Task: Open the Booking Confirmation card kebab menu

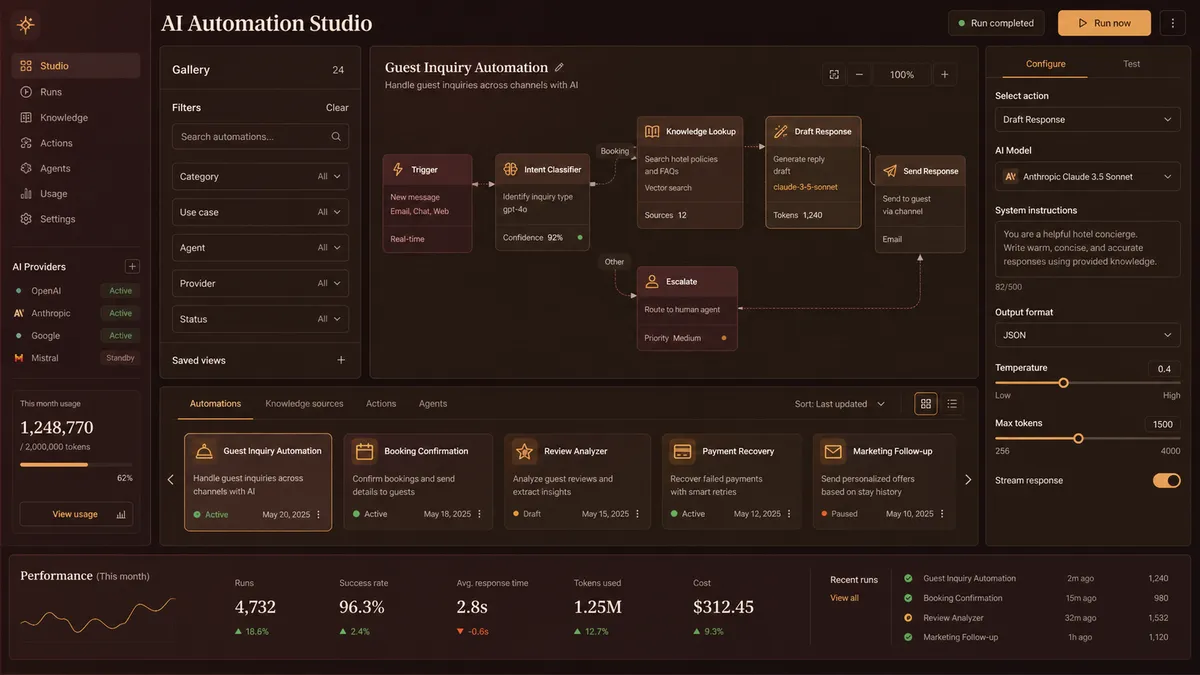Action: pyautogui.click(x=479, y=514)
